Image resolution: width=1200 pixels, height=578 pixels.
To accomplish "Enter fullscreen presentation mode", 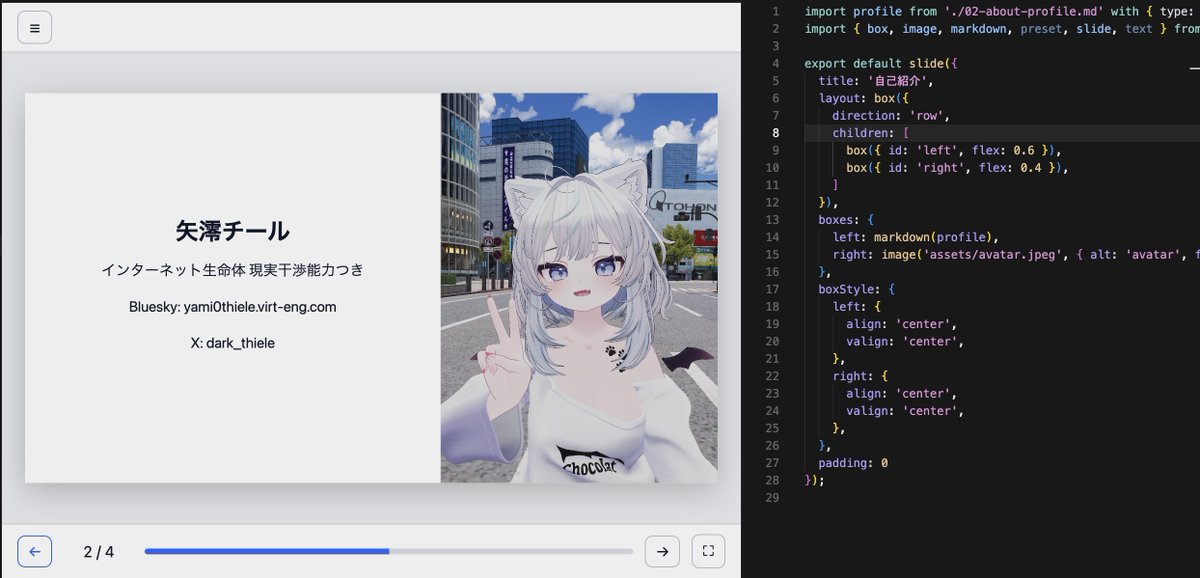I will [x=708, y=551].
